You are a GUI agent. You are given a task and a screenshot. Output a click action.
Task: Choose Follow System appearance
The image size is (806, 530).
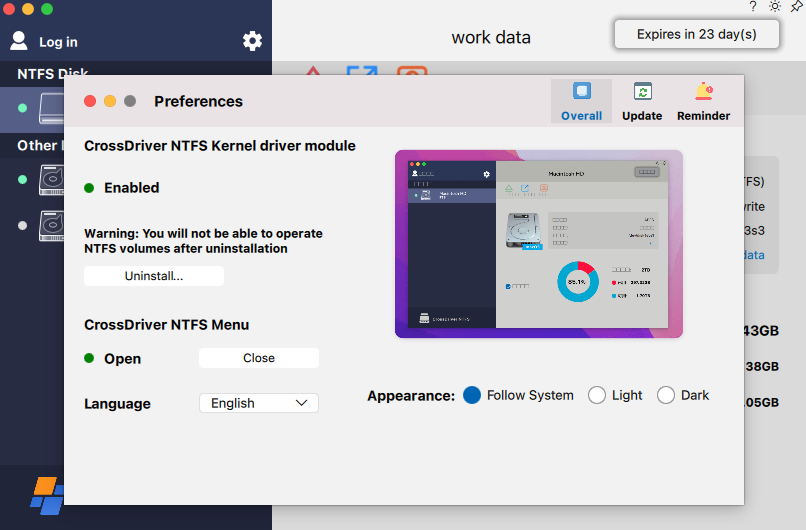click(473, 395)
